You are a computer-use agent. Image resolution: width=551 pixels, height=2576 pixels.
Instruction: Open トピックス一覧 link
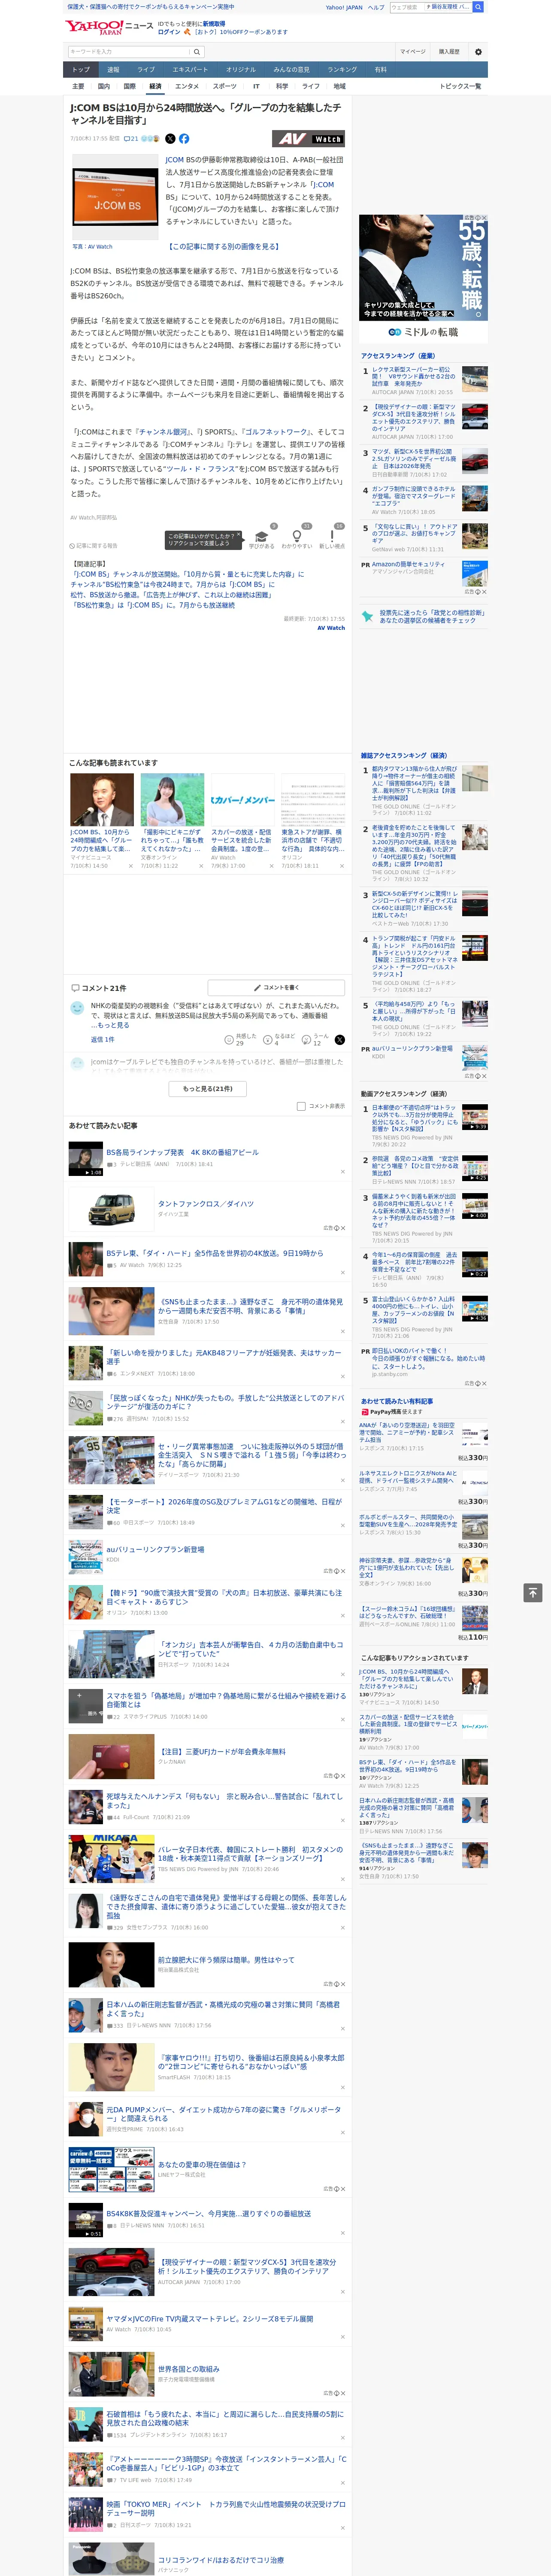(x=461, y=86)
